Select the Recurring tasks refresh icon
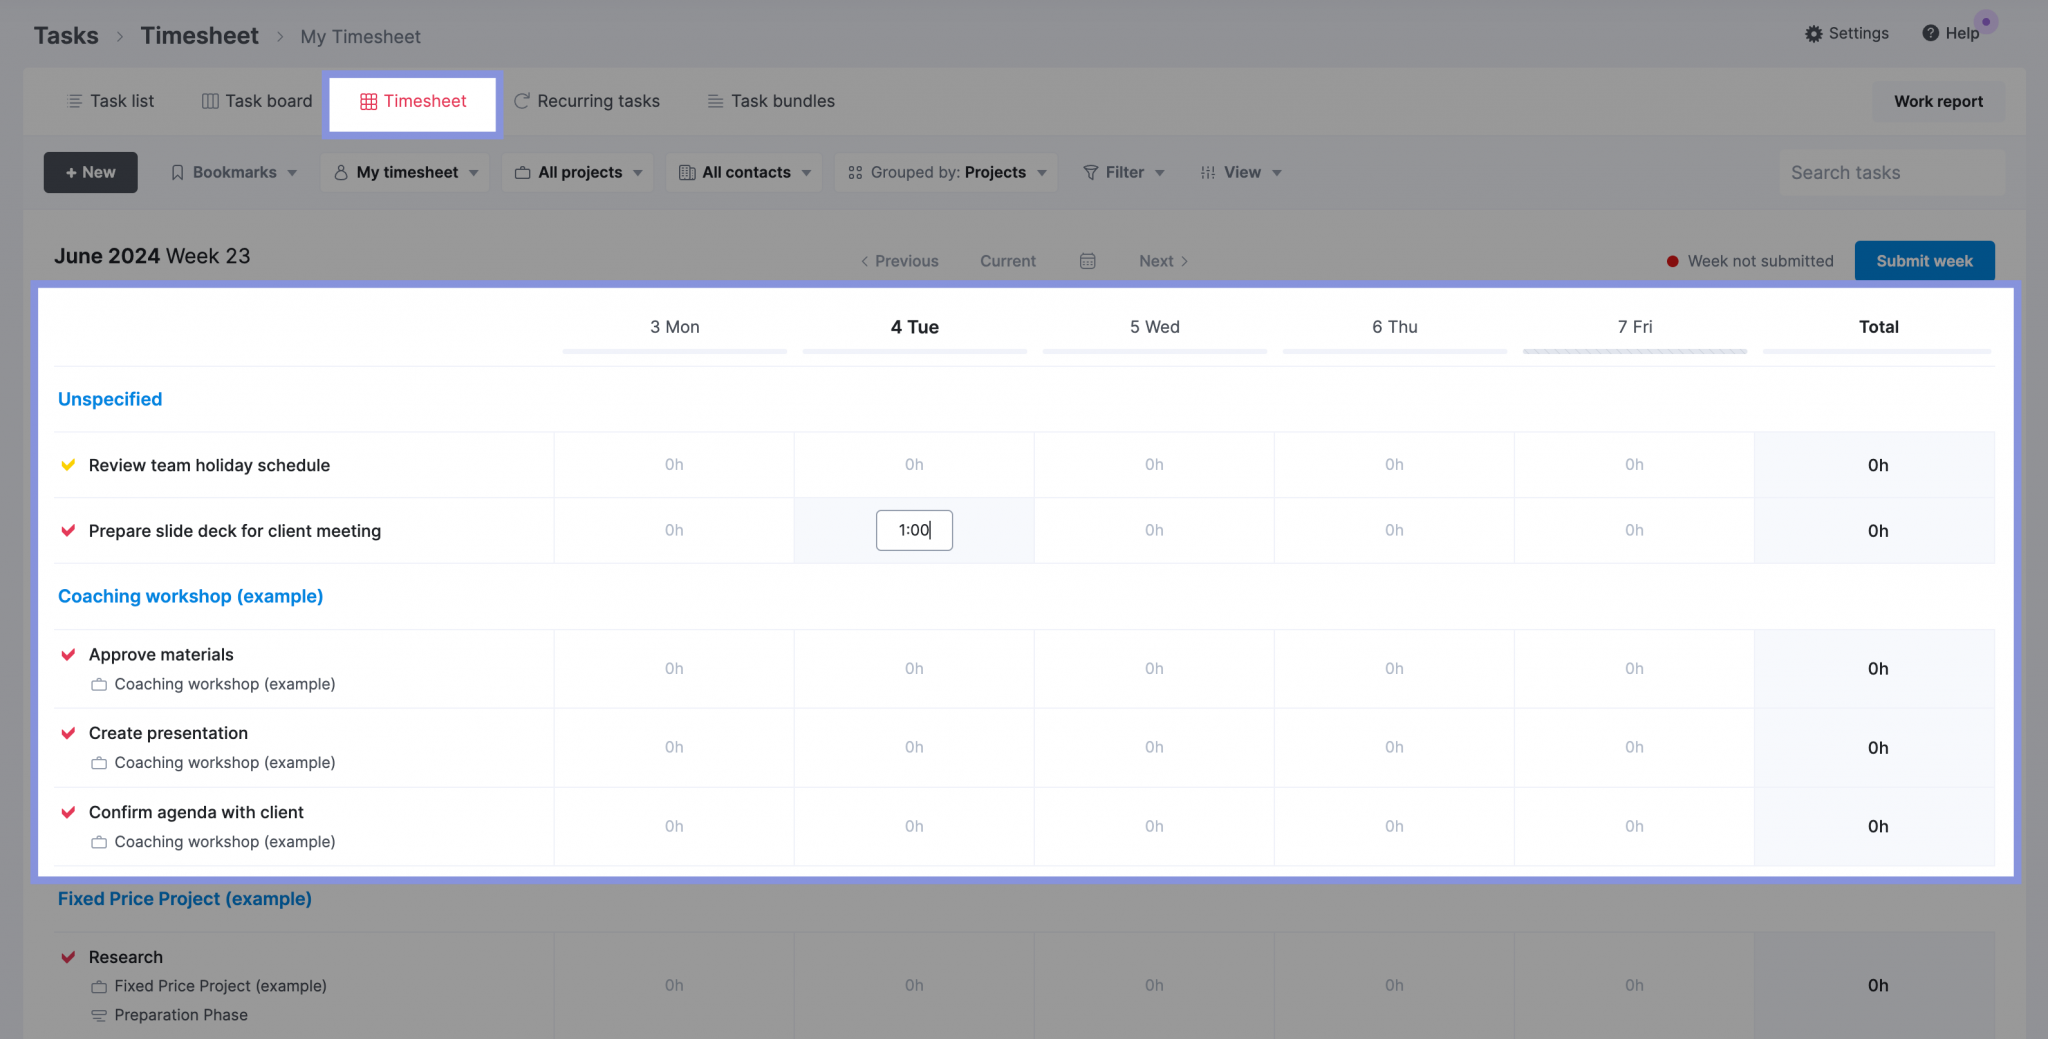This screenshot has height=1039, width=2048. [521, 100]
